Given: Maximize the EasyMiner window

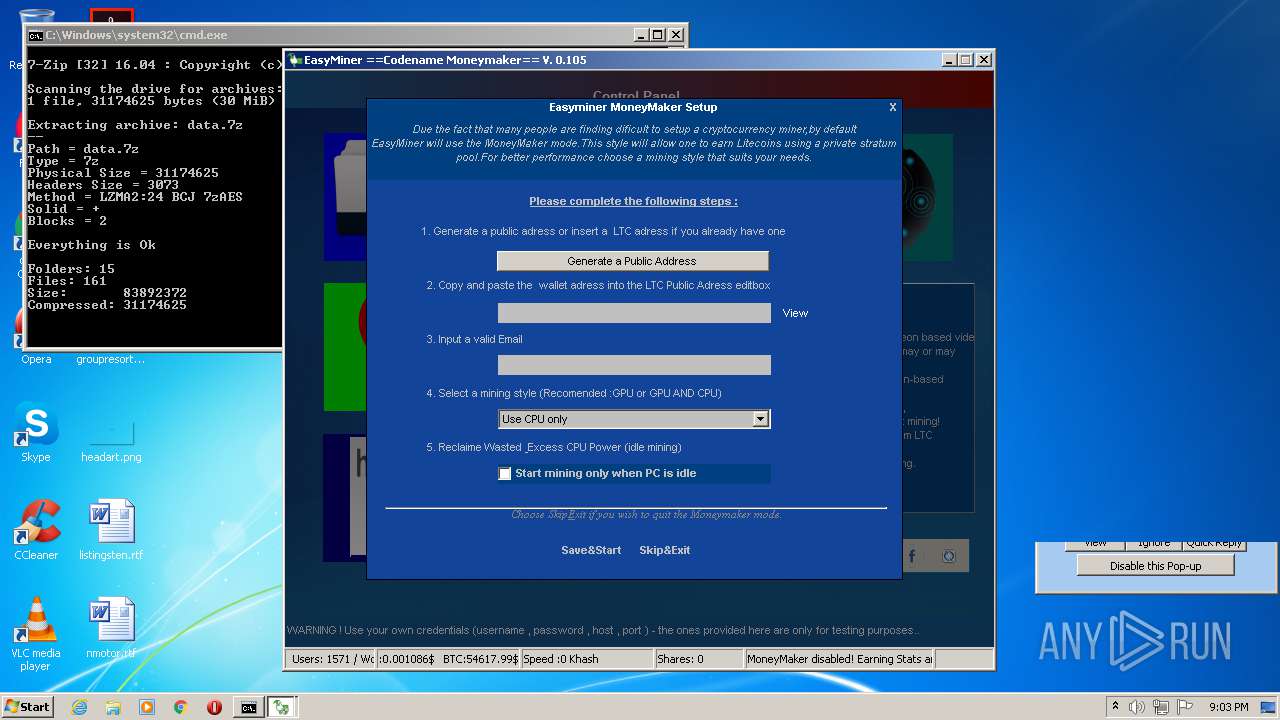Looking at the screenshot, I should tap(965, 60).
